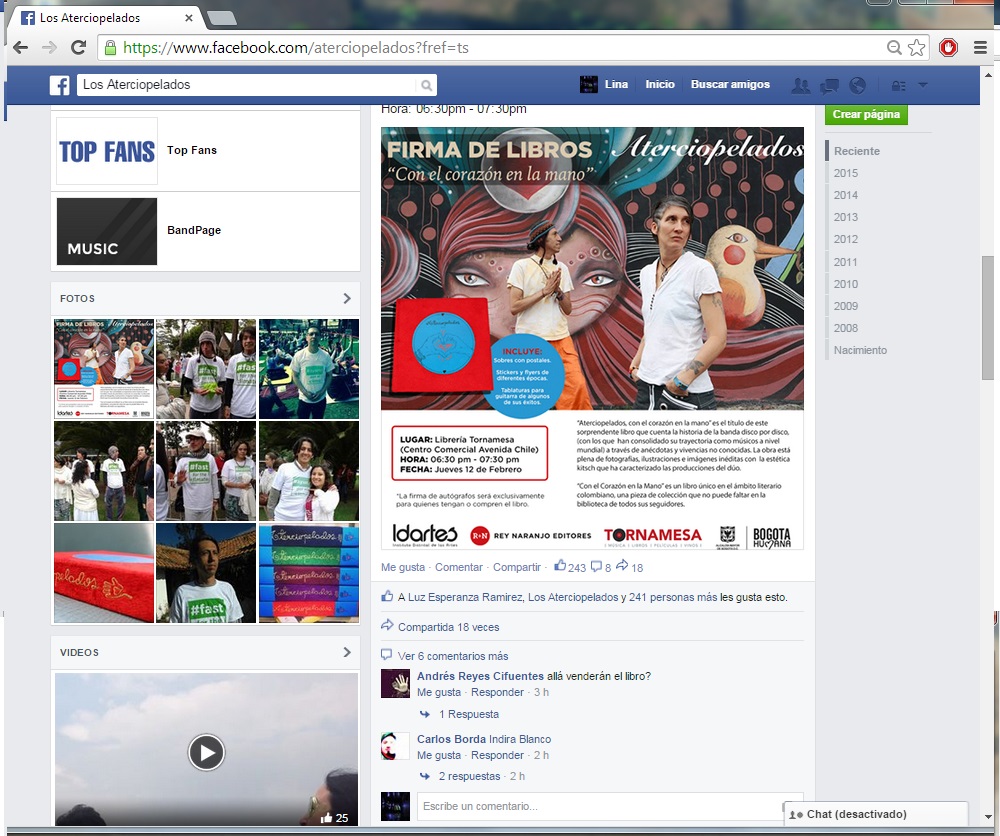The image size is (1000, 836).
Task: Go to Inicio in the top bar
Action: click(660, 85)
